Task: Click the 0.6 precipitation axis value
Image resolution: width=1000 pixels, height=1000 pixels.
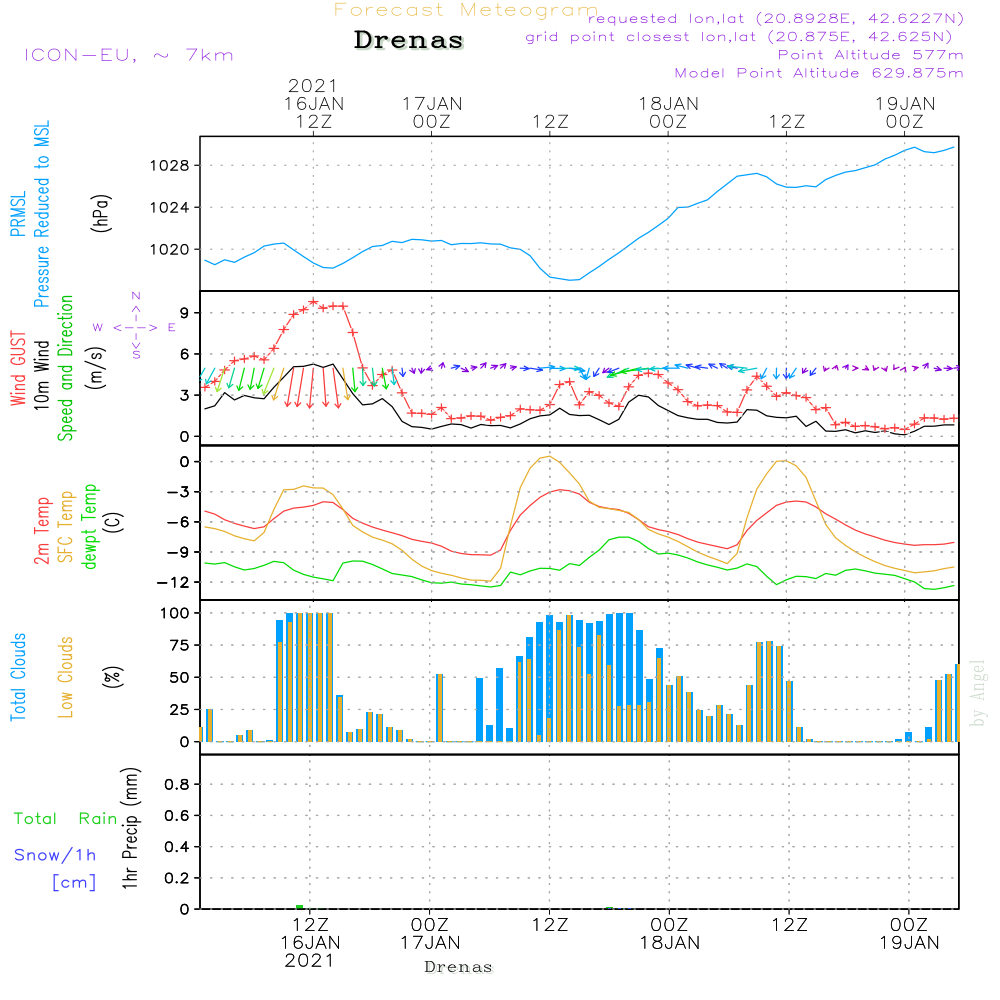Action: tap(177, 816)
